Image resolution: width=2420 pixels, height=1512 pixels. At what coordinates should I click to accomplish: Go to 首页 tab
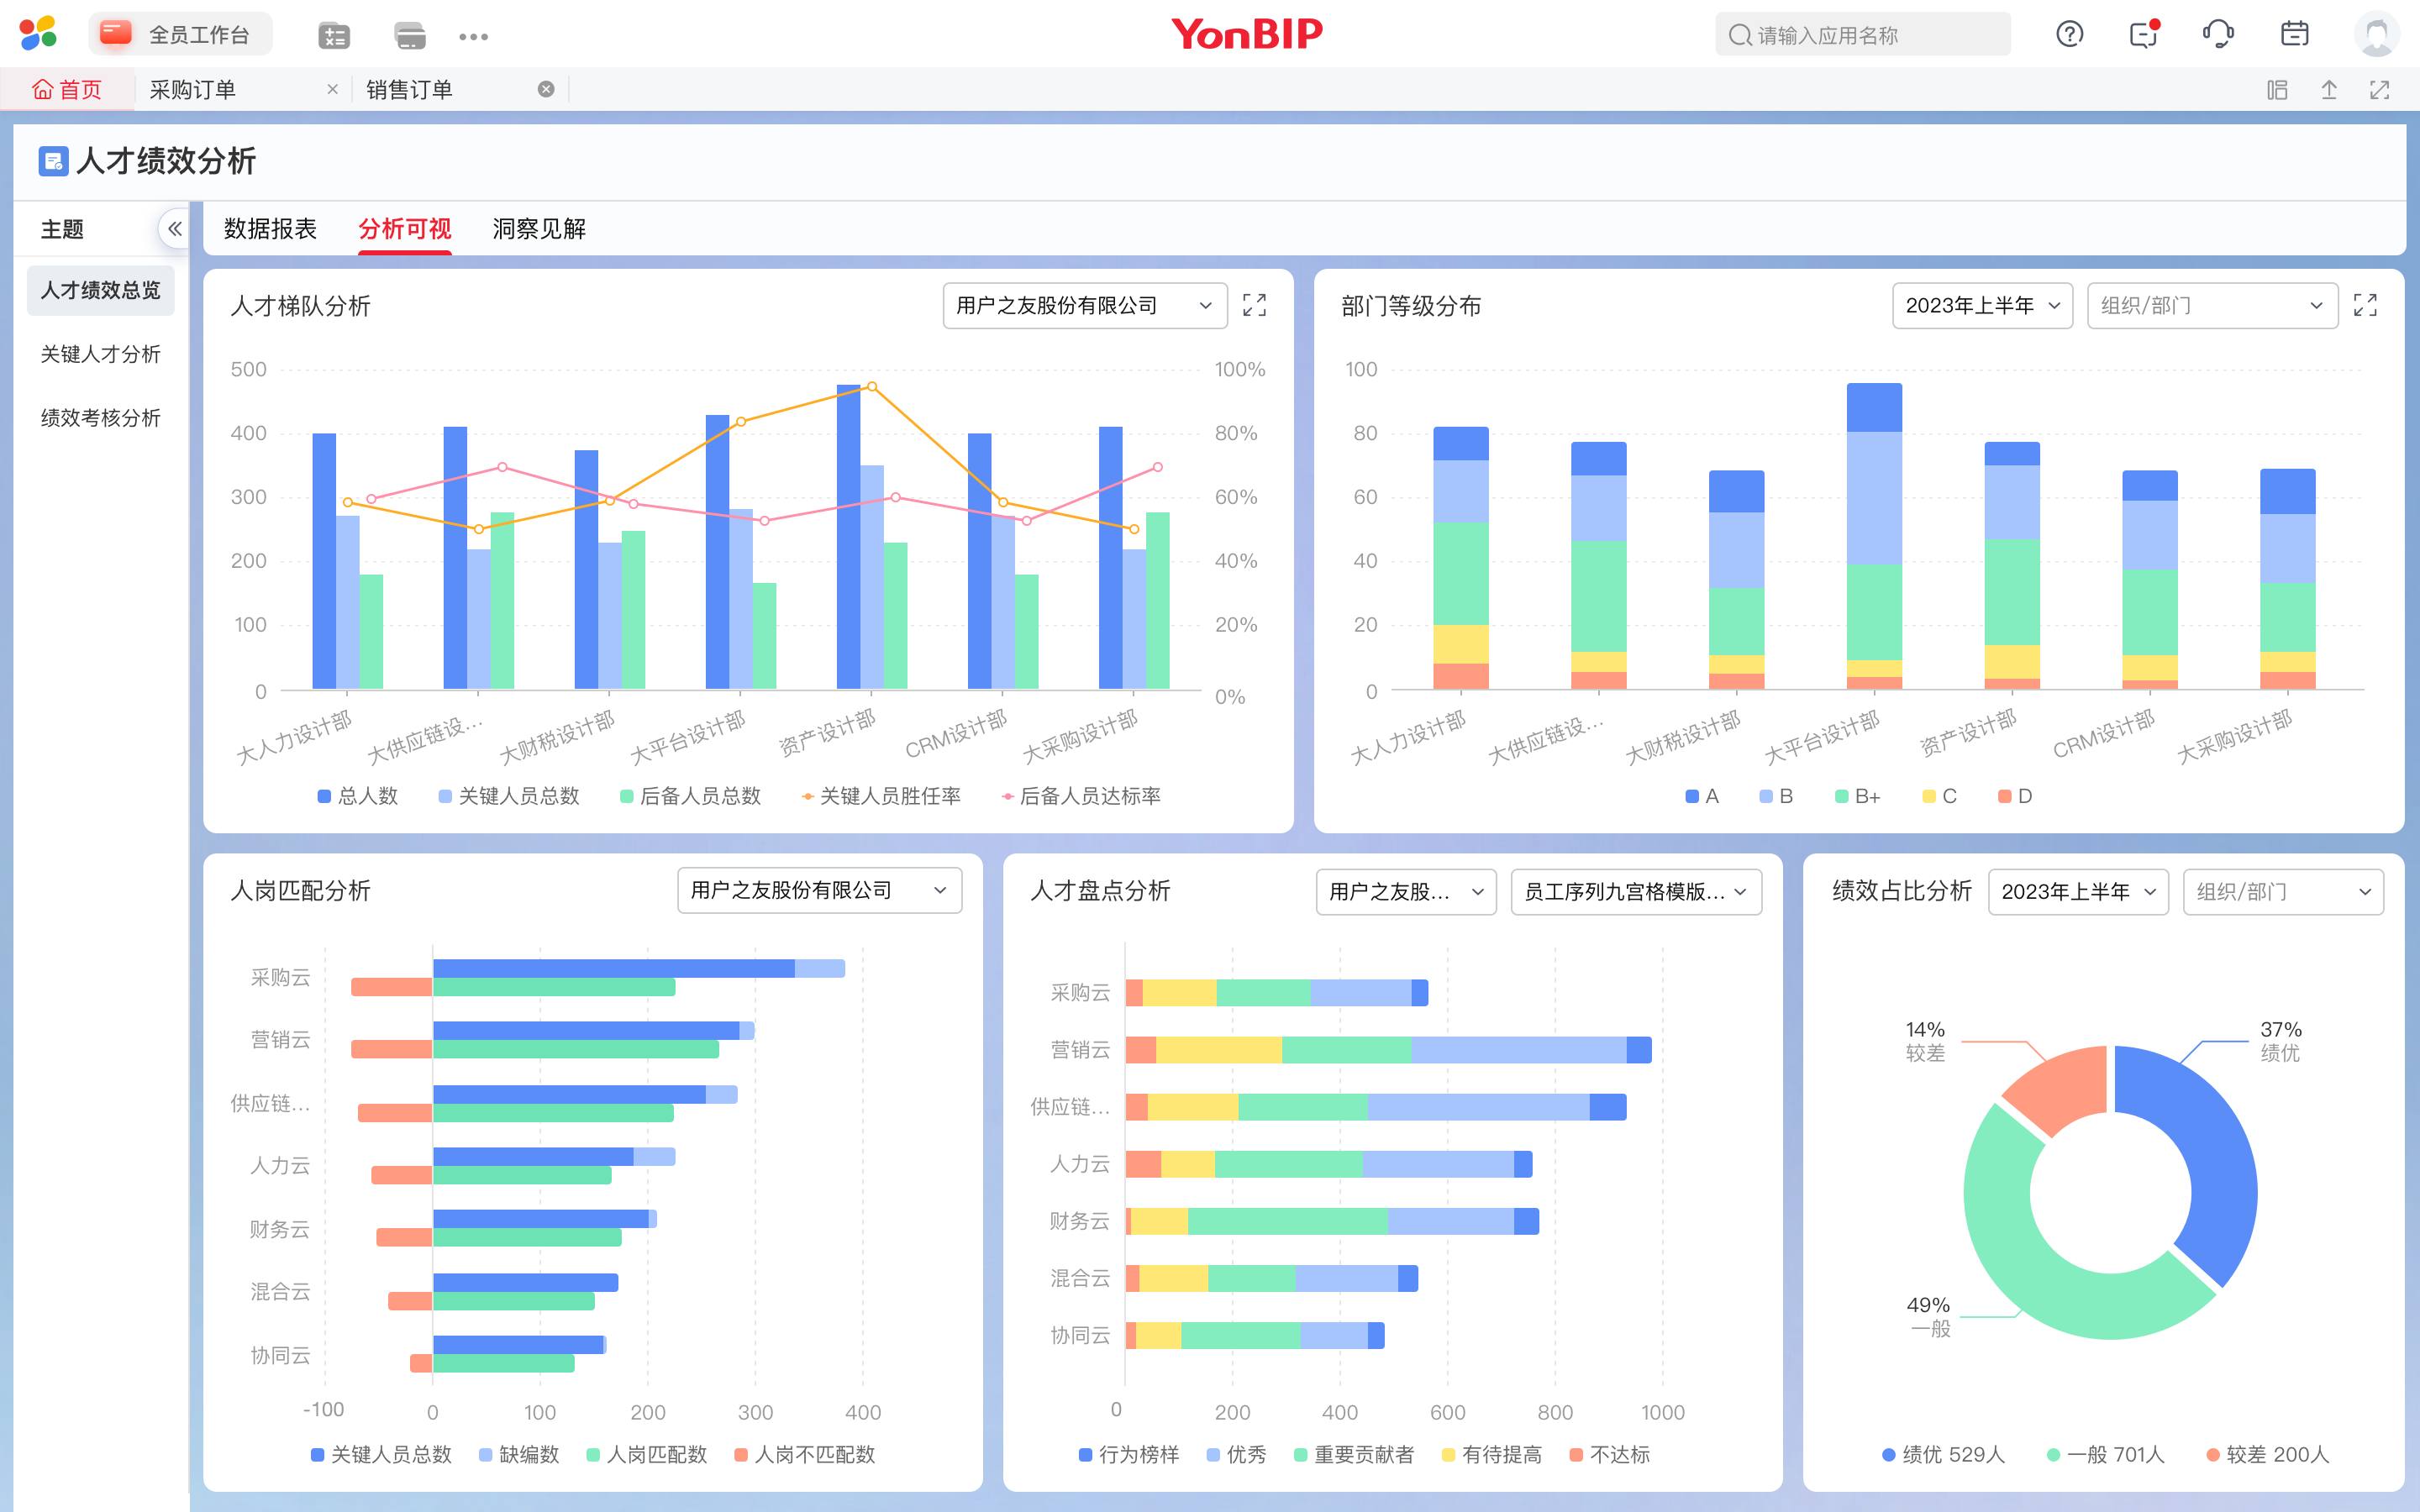tap(67, 89)
